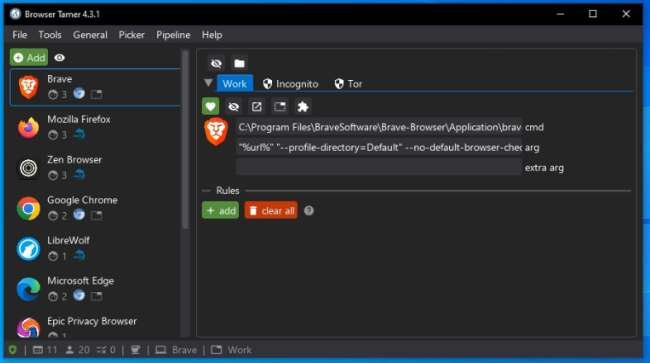Click the puzzle piece extensions icon
Screen dimensions: 650x363
303,106
